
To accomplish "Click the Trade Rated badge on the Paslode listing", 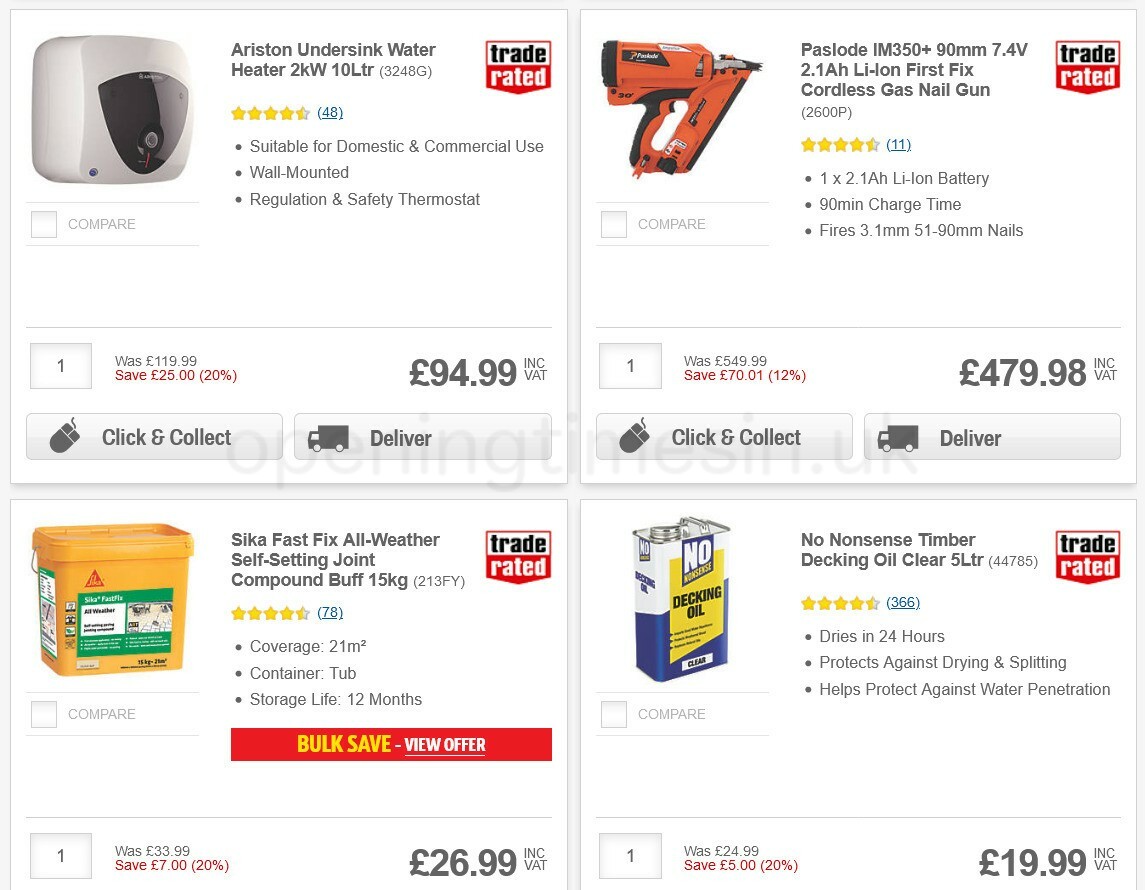I will [1088, 66].
